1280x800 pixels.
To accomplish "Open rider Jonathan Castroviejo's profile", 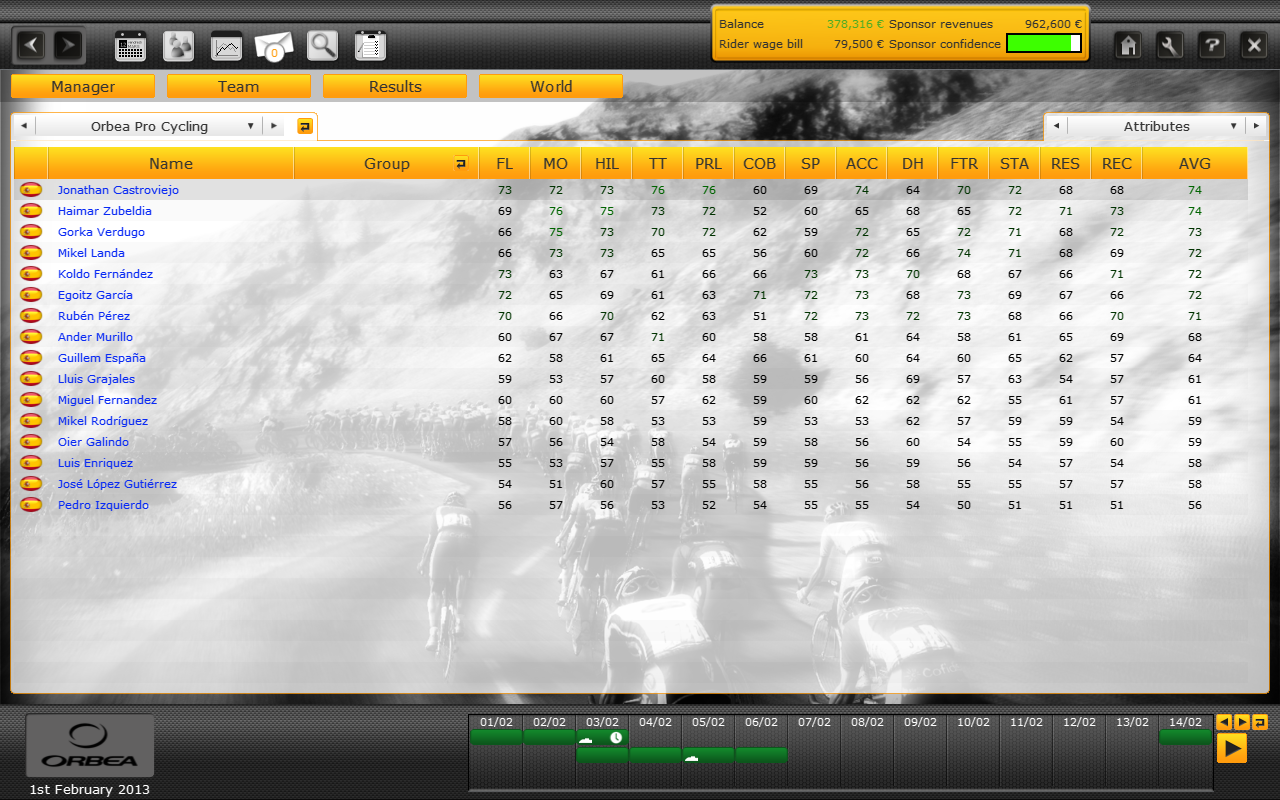I will [118, 190].
